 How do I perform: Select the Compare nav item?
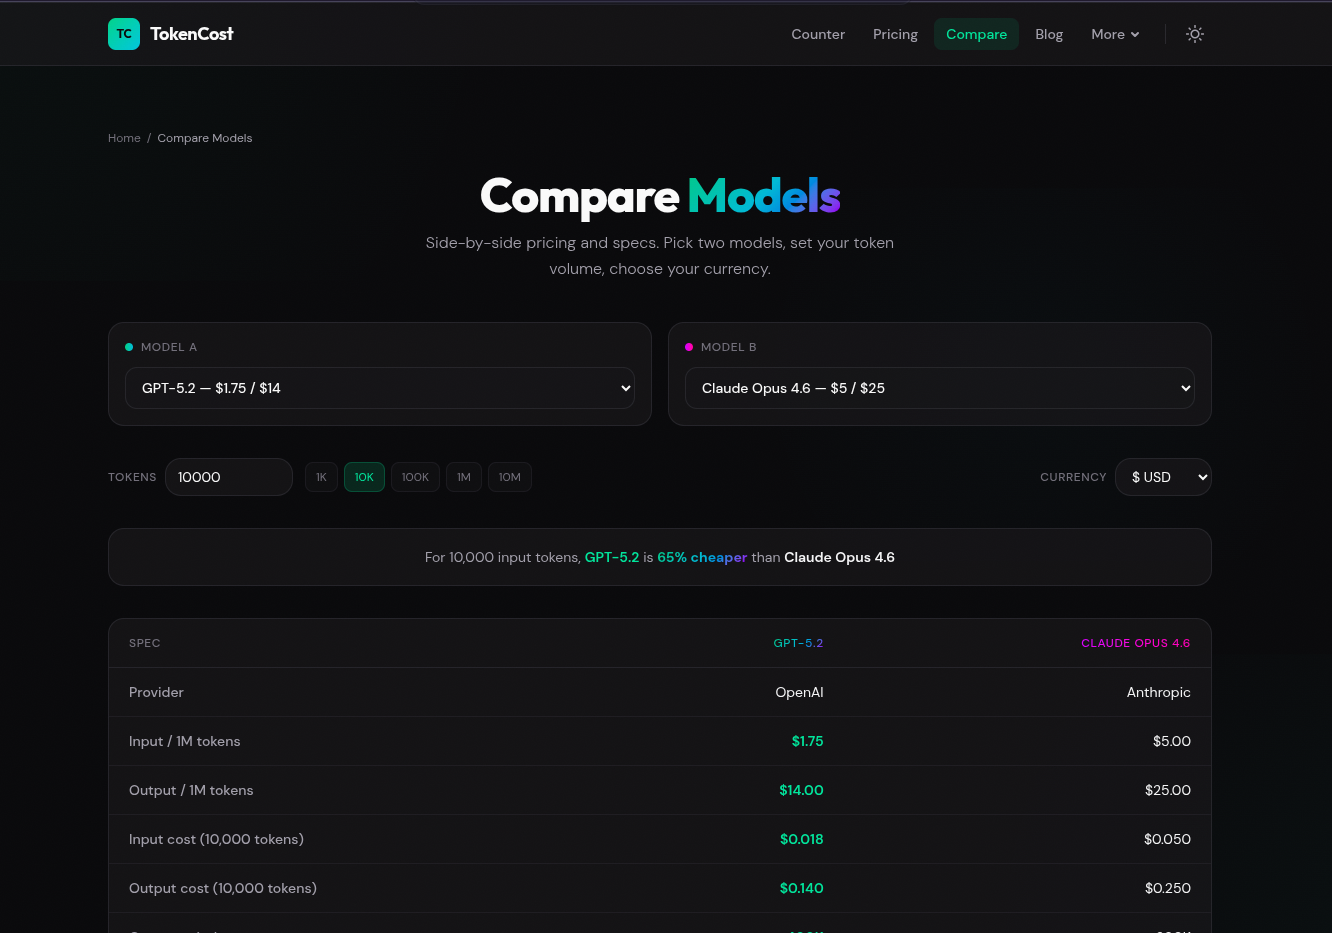coord(976,34)
